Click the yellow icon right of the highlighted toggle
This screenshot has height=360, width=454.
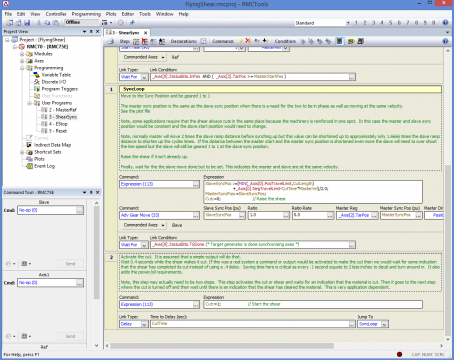[351, 41]
